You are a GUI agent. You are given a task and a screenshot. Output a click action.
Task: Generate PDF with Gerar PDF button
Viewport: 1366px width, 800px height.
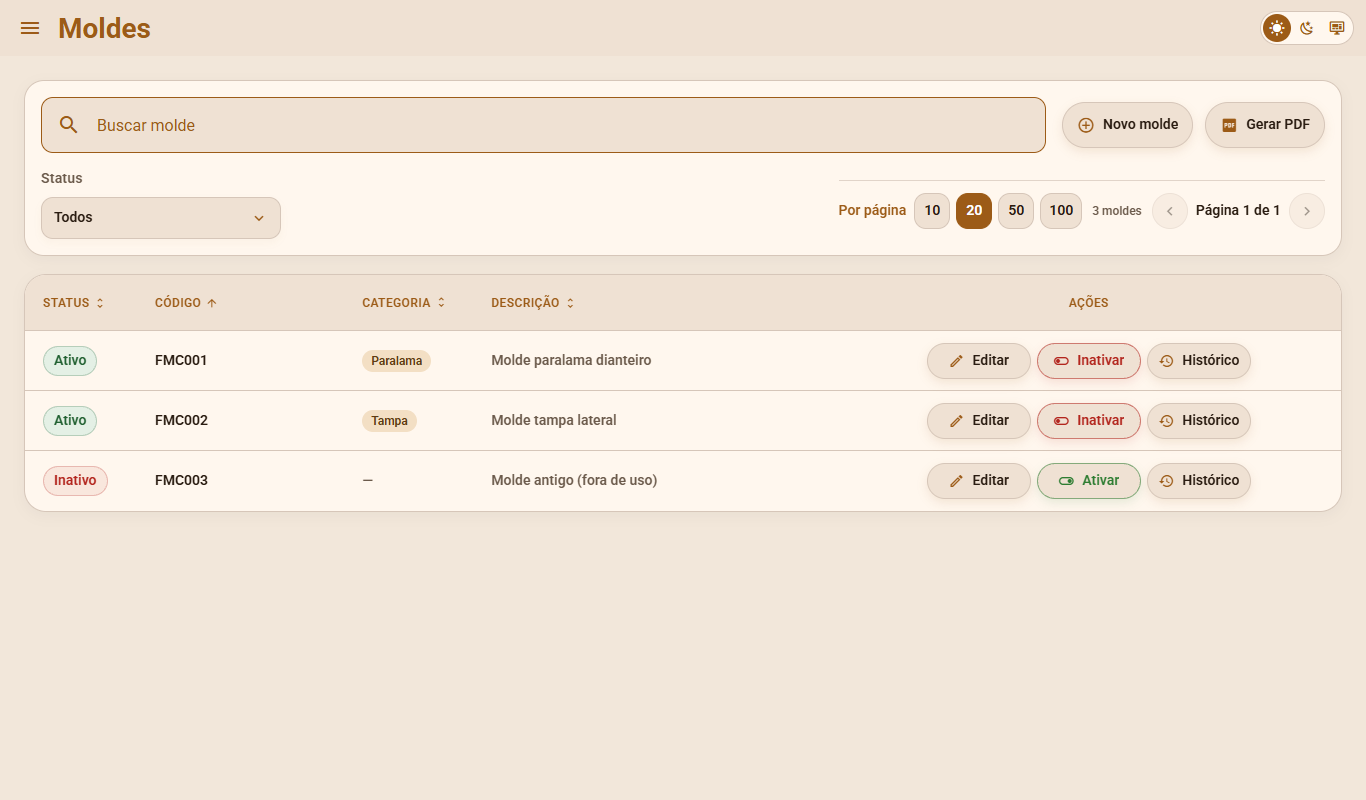pyautogui.click(x=1265, y=125)
